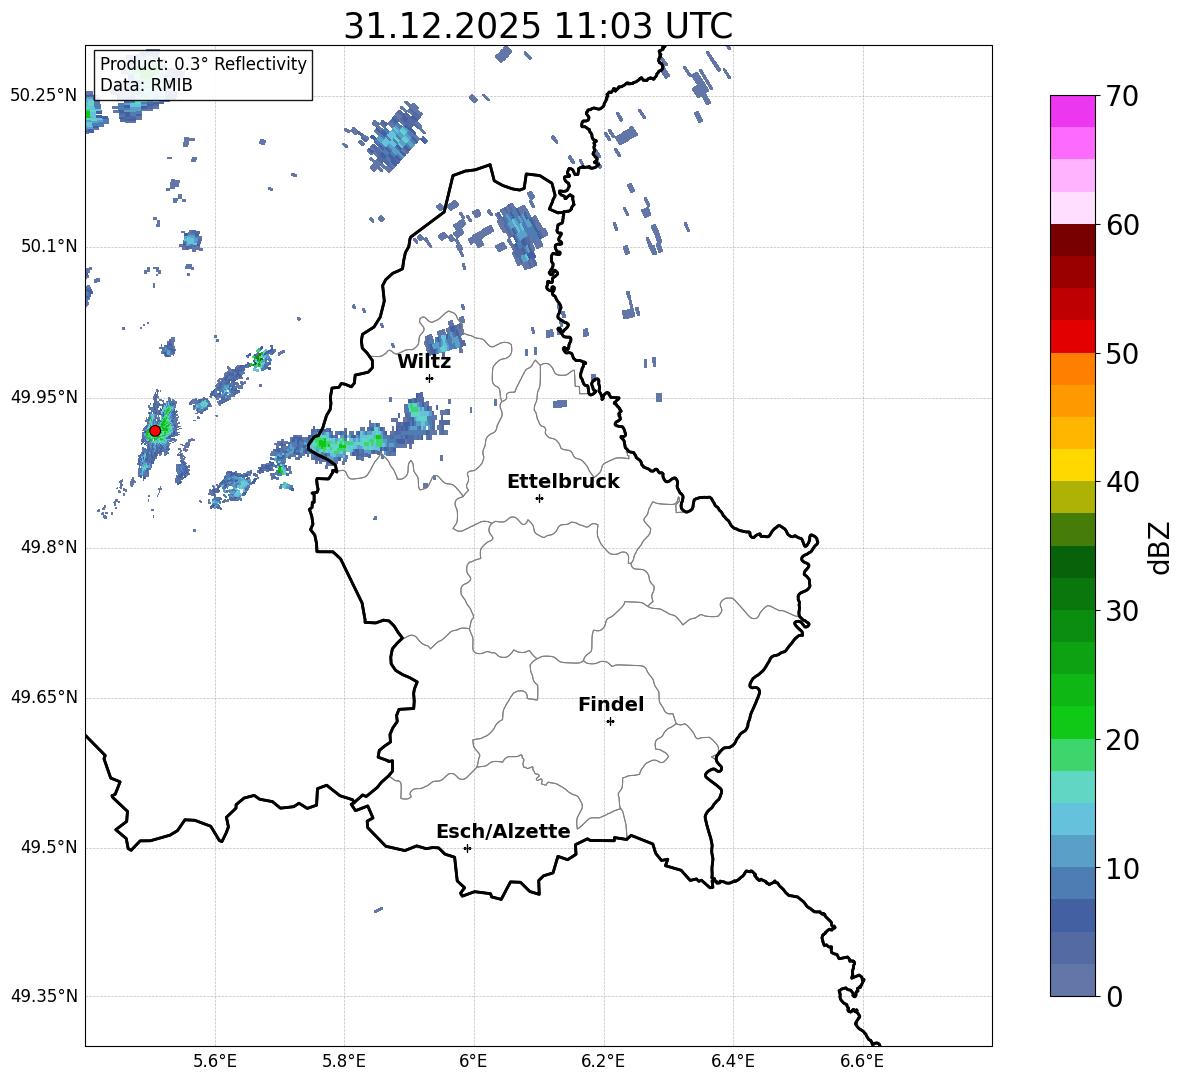Click the red dot marker on the map
The height and width of the screenshot is (1081, 1184).
click(155, 431)
